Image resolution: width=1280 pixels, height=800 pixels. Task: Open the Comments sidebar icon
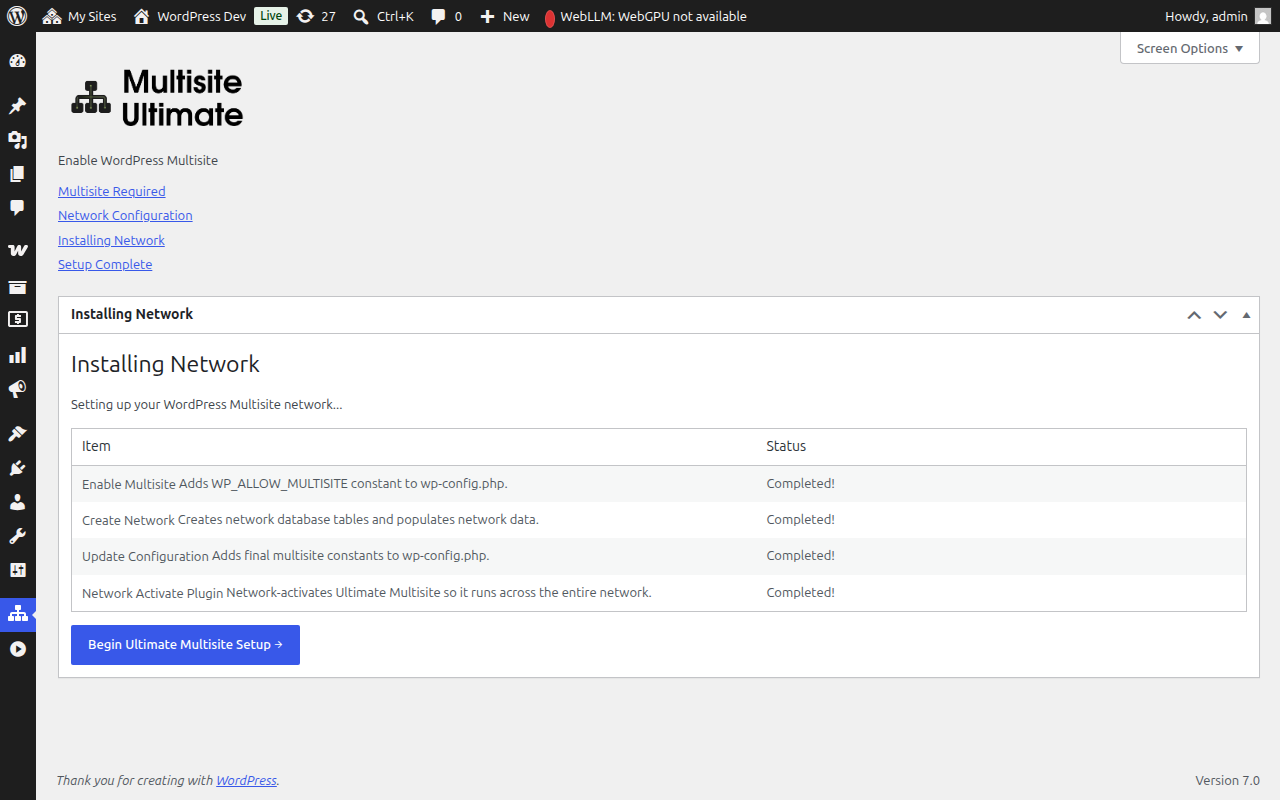point(17,208)
